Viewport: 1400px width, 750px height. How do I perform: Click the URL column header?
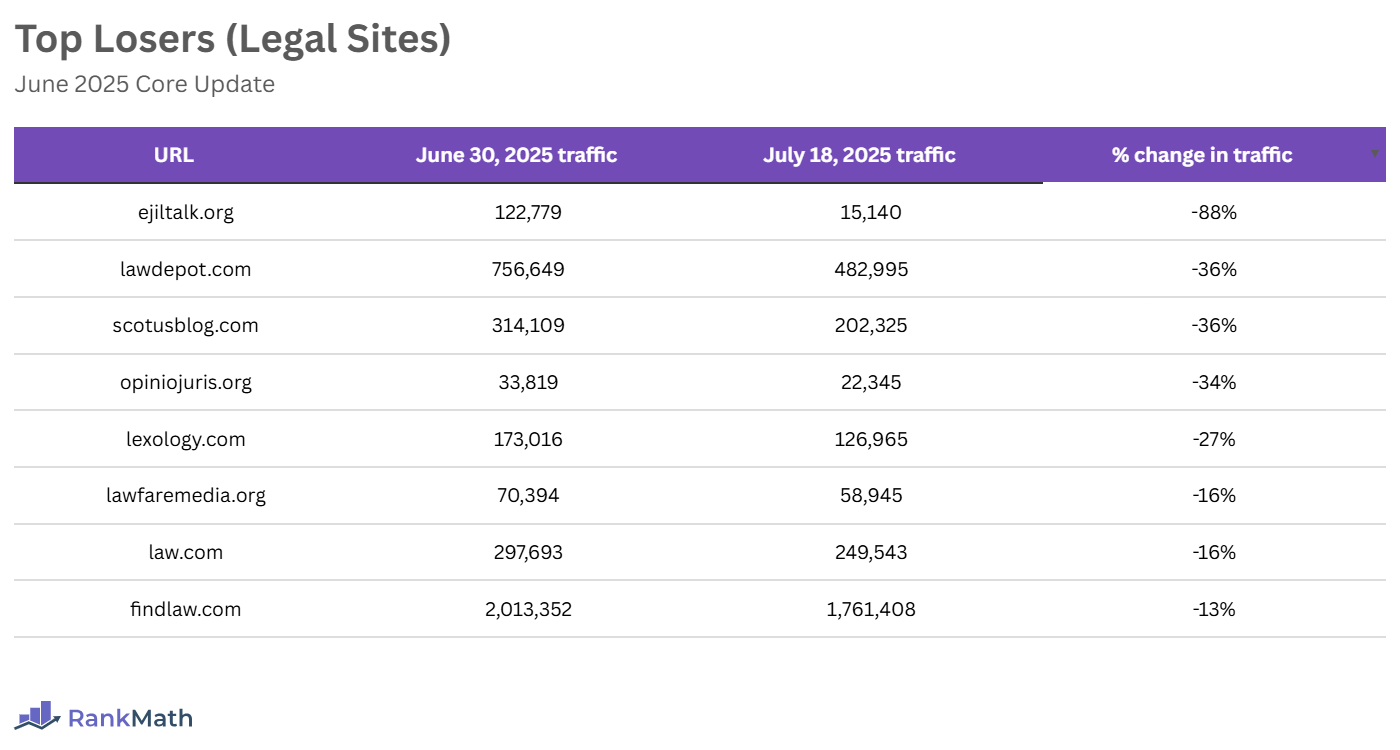[174, 155]
